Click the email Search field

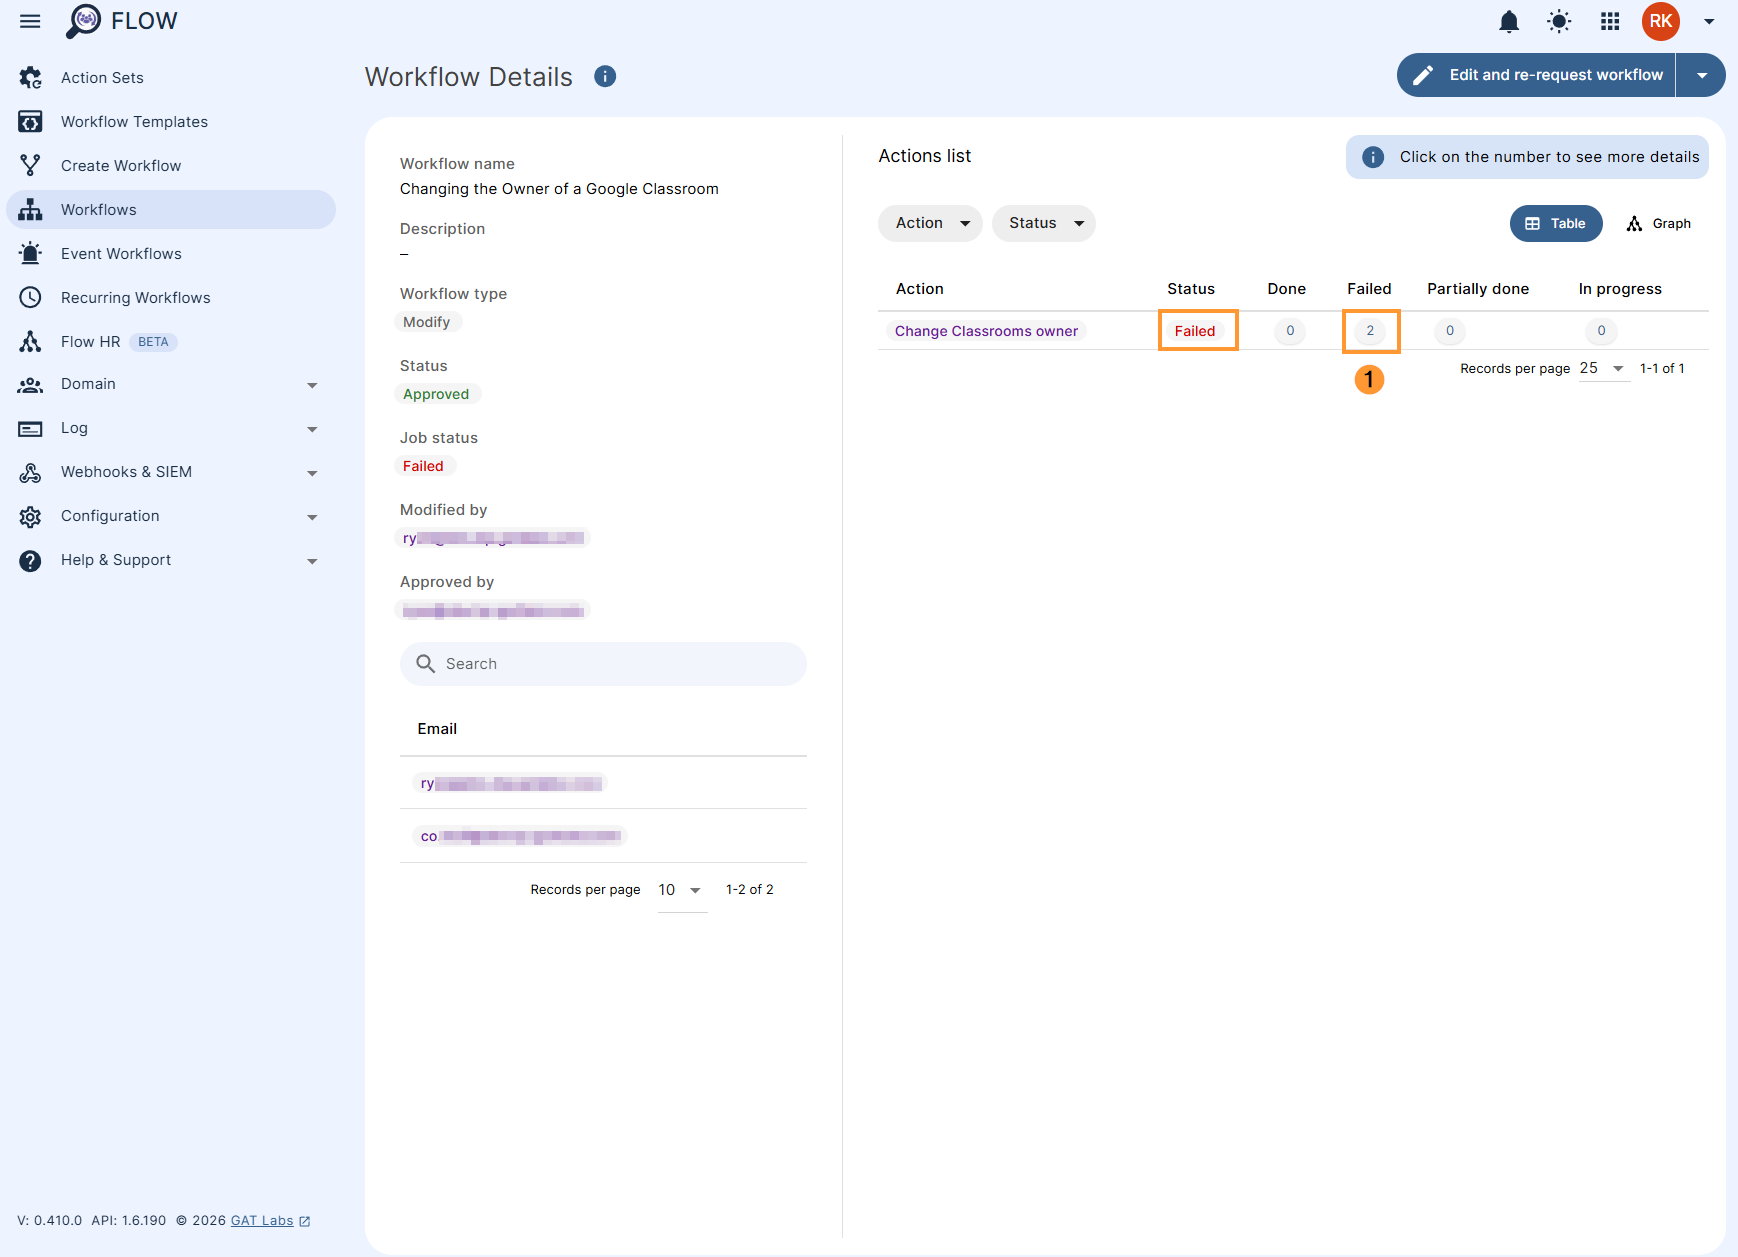point(603,664)
